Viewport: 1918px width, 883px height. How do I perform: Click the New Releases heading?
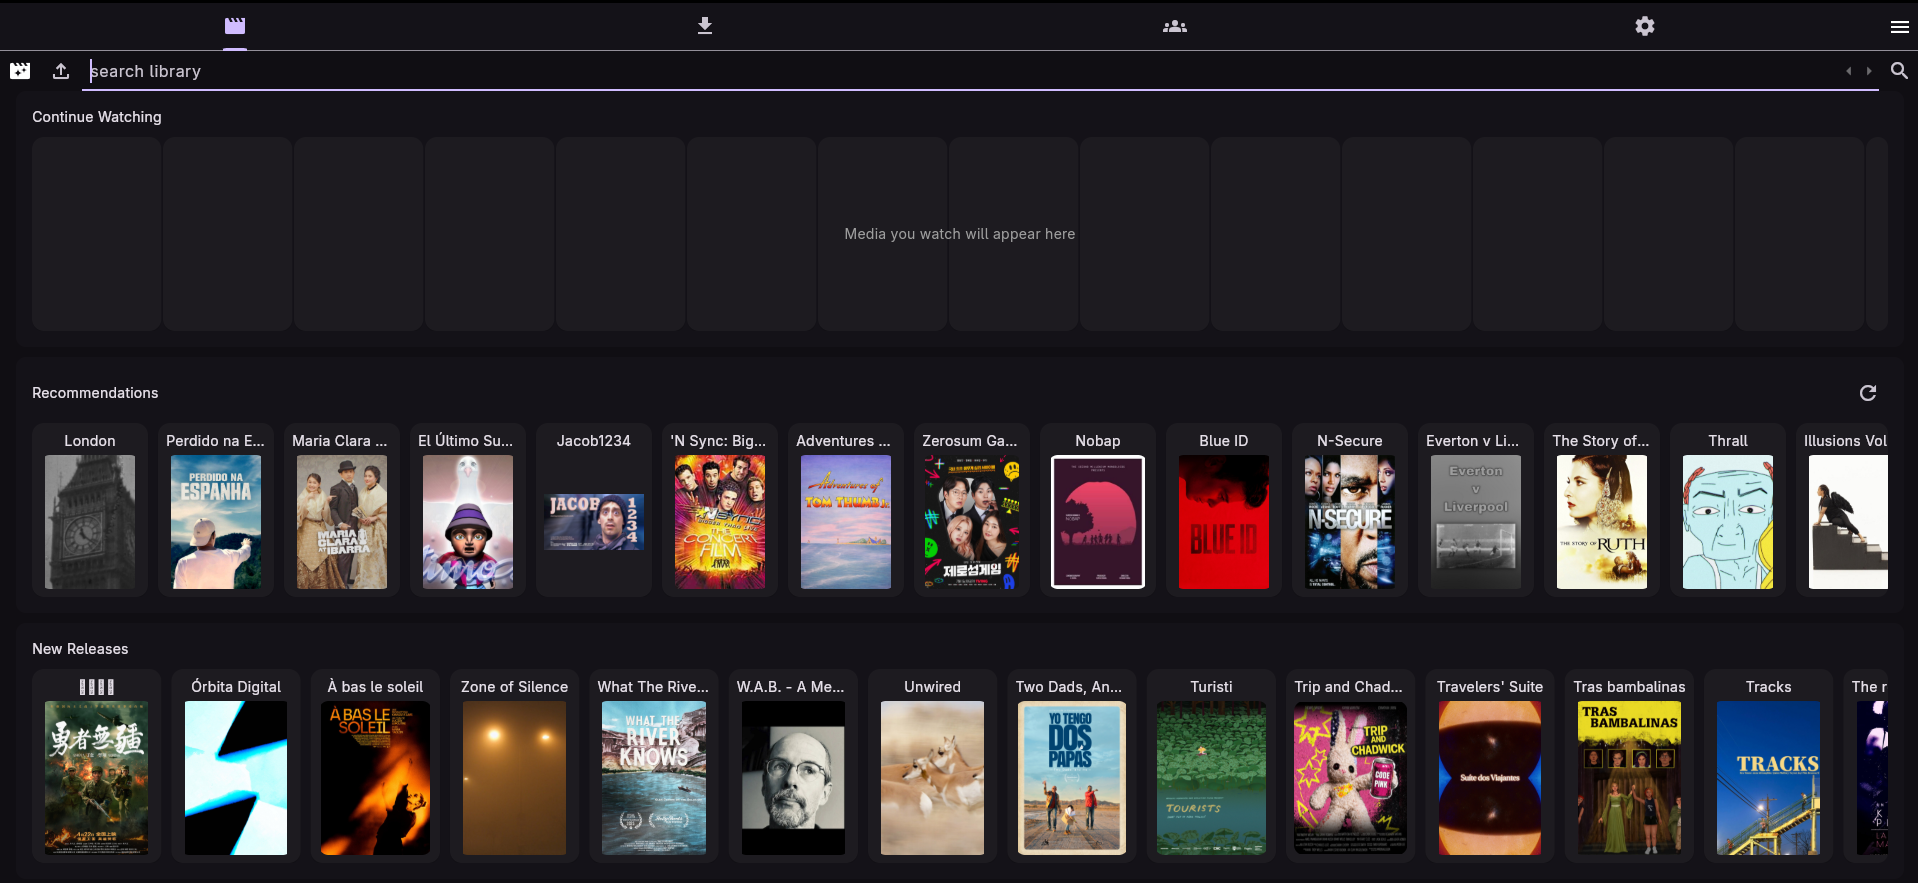pos(80,649)
